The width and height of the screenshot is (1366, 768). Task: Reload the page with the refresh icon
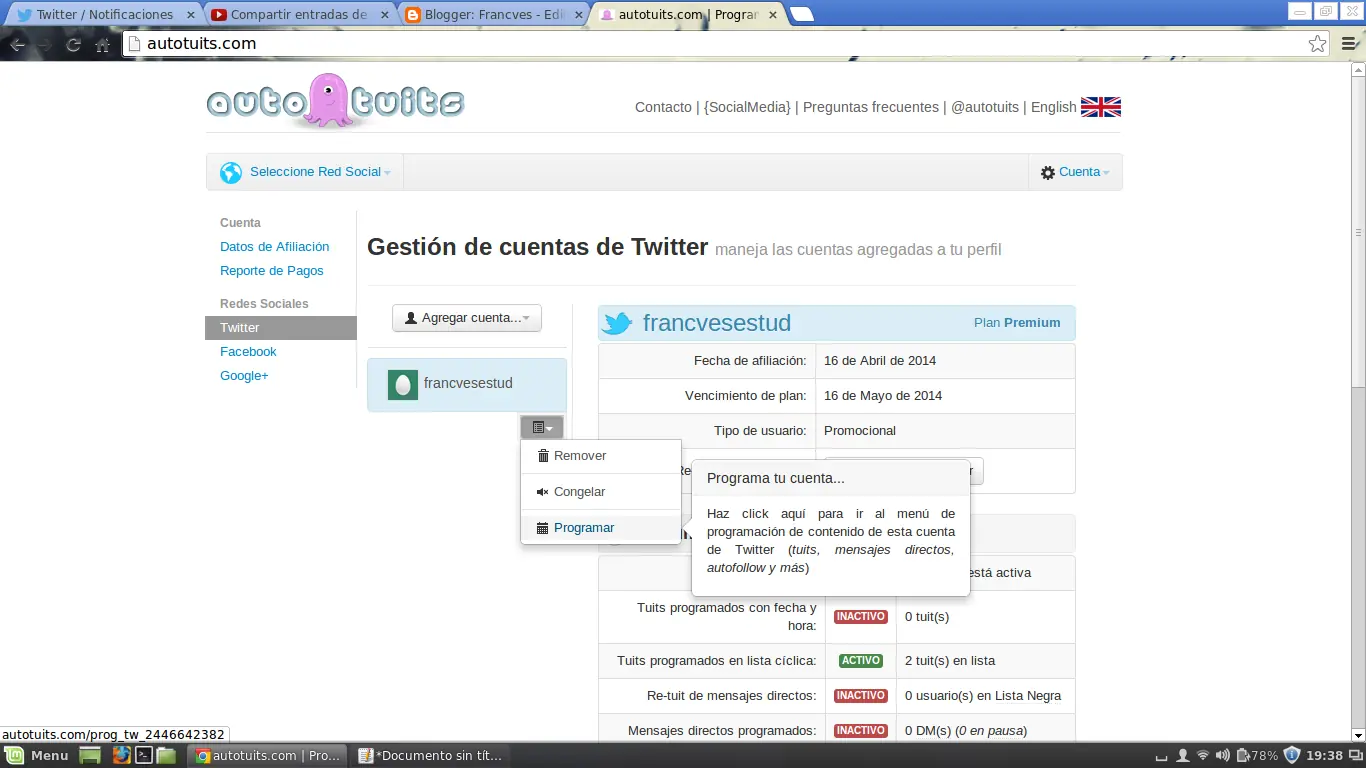pyautogui.click(x=73, y=44)
